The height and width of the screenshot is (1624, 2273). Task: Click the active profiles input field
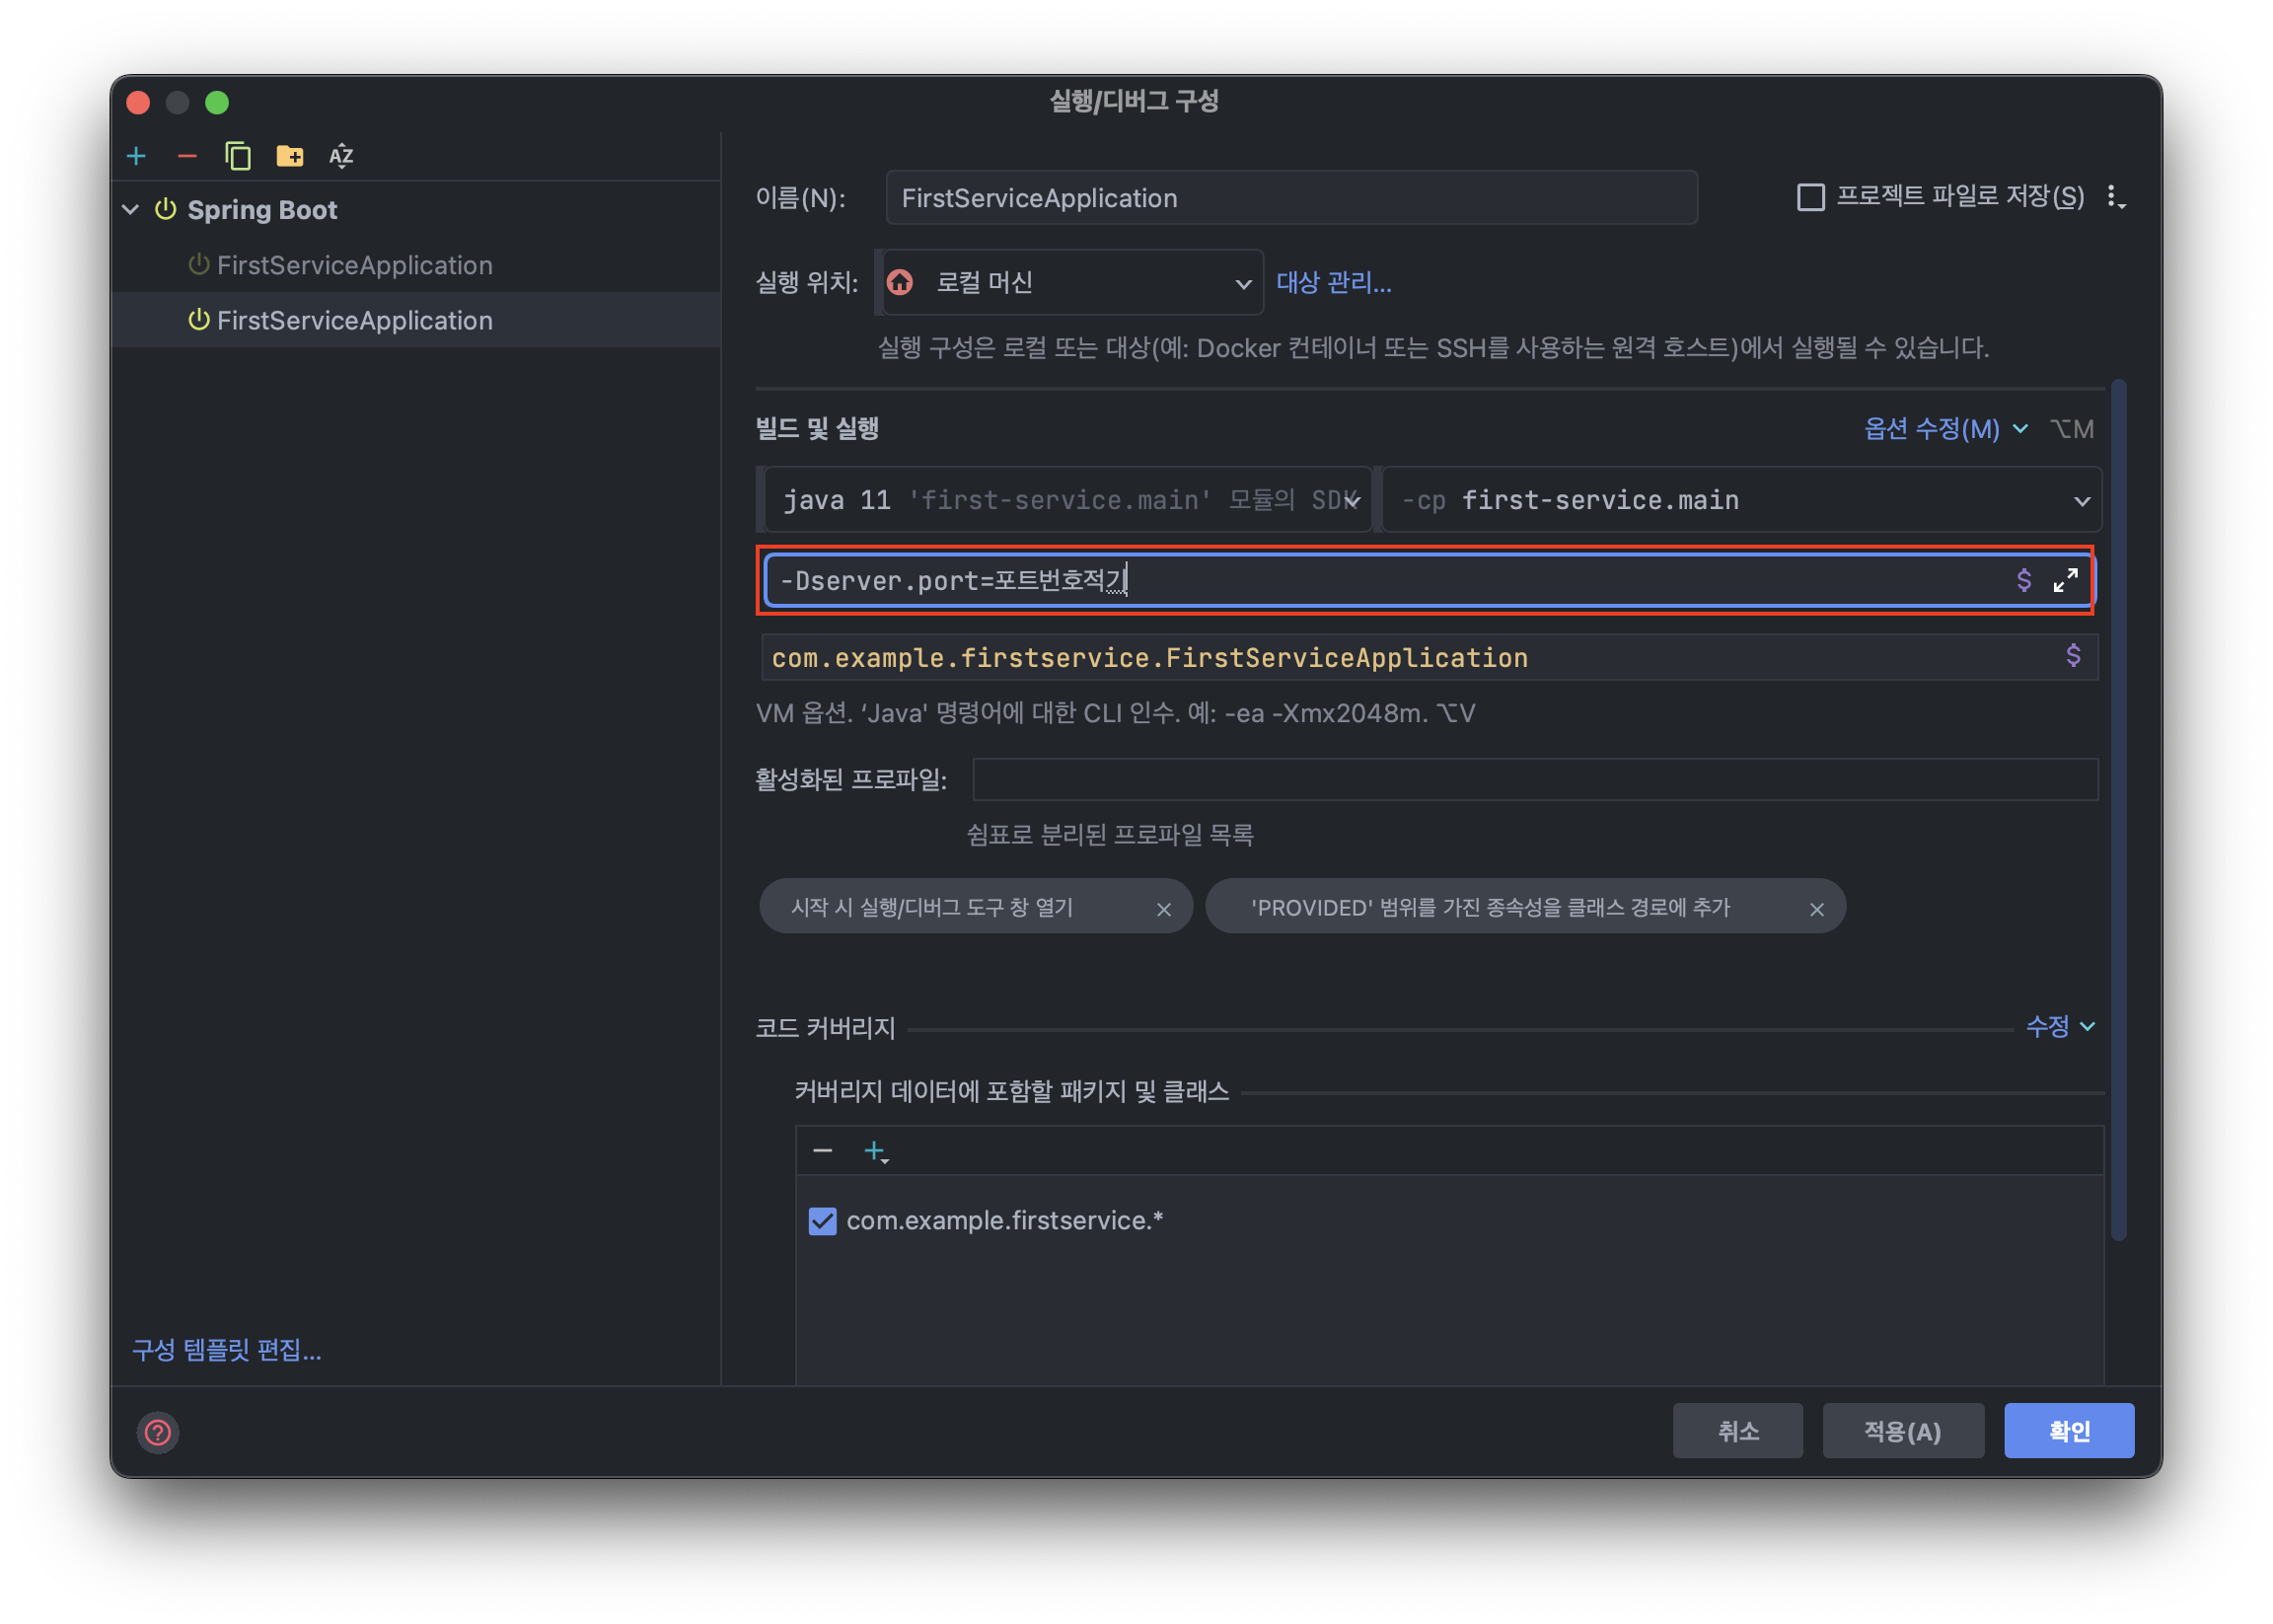[x=1534, y=779]
